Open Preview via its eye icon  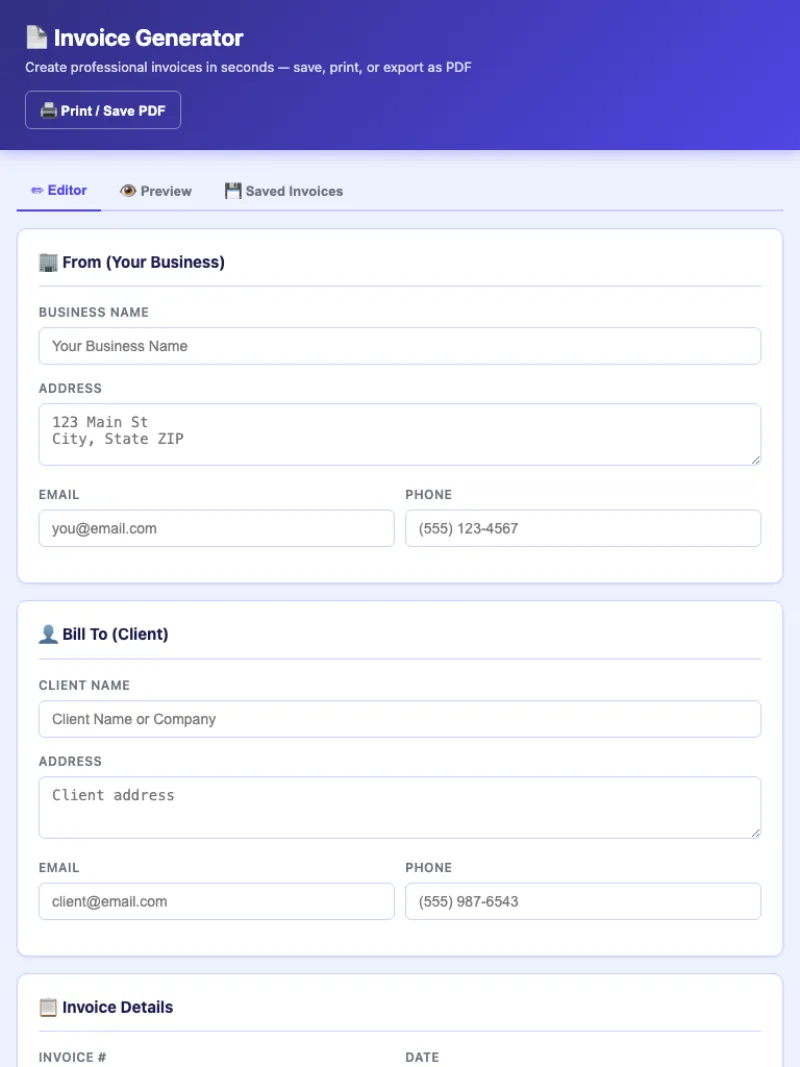click(x=128, y=191)
